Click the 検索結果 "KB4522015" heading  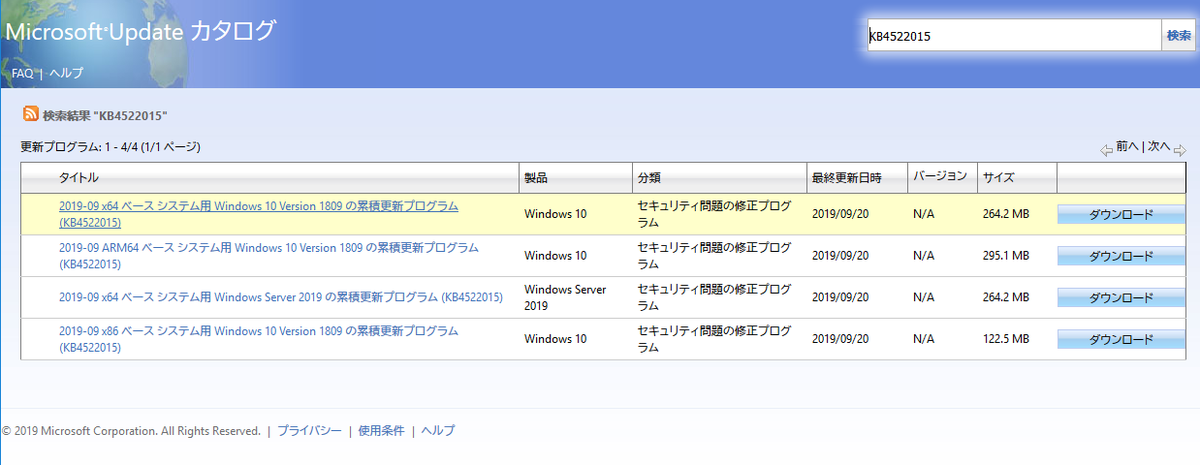tap(105, 115)
